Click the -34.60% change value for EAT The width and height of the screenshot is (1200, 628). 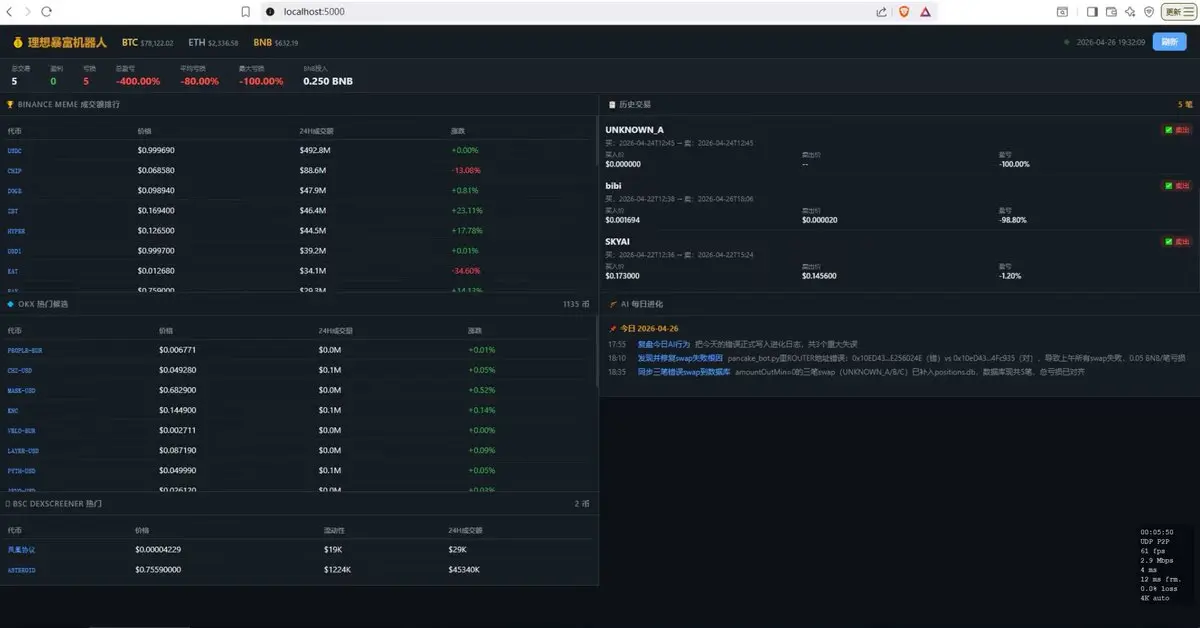click(466, 271)
